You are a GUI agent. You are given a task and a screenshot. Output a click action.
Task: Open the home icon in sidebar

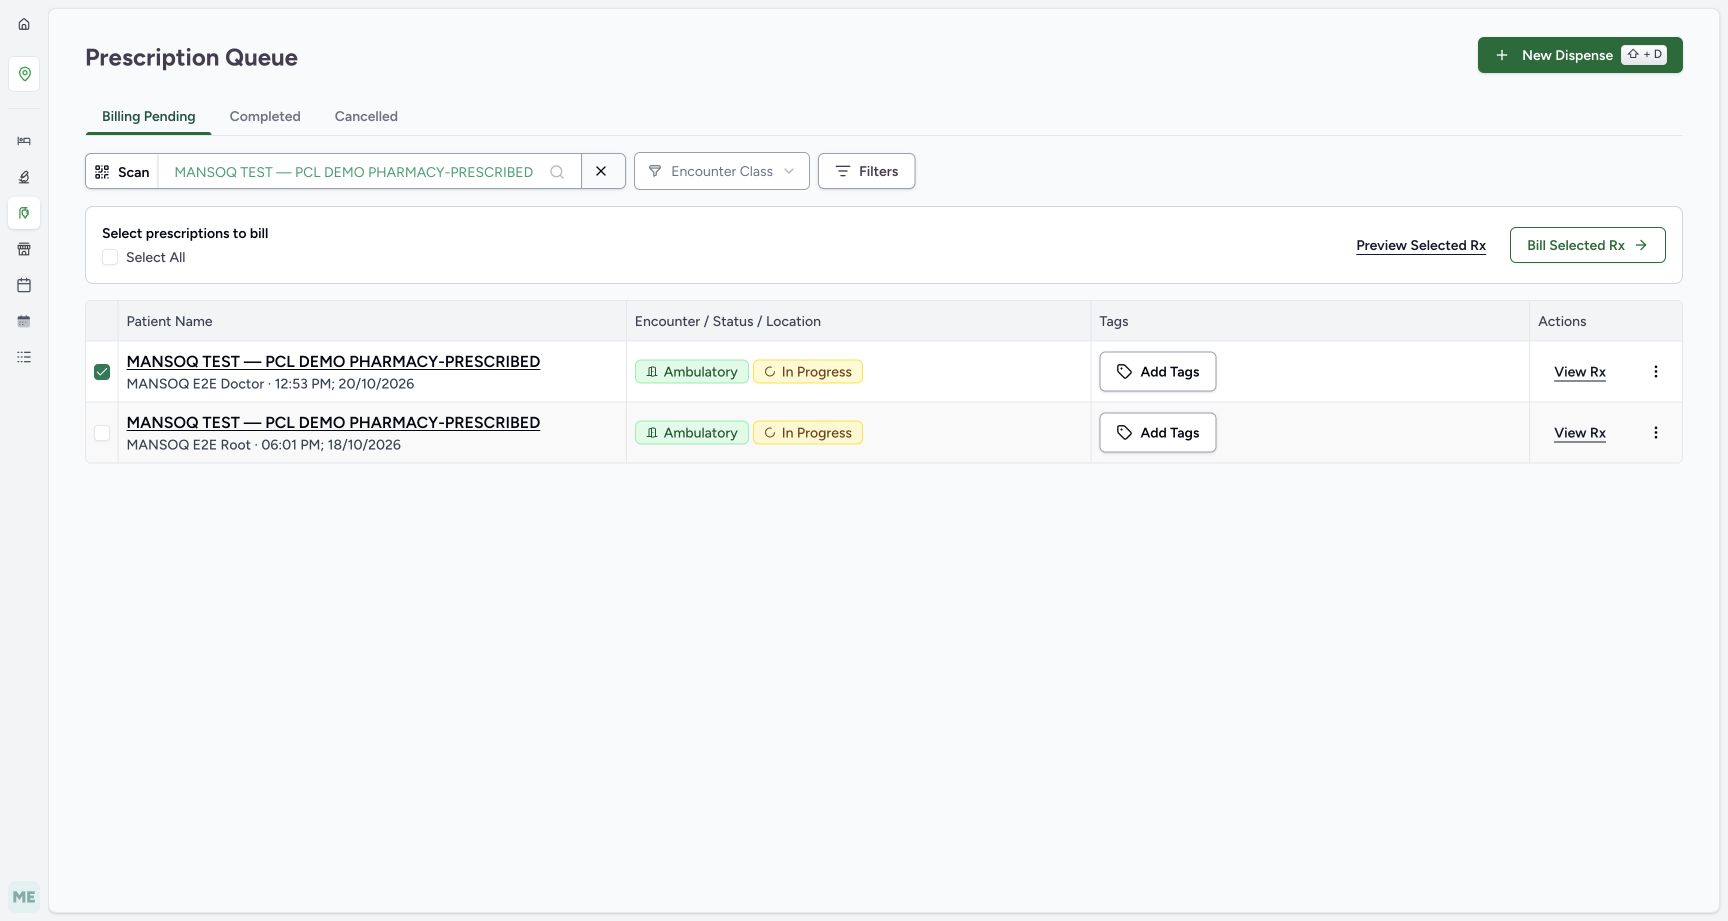coord(24,24)
